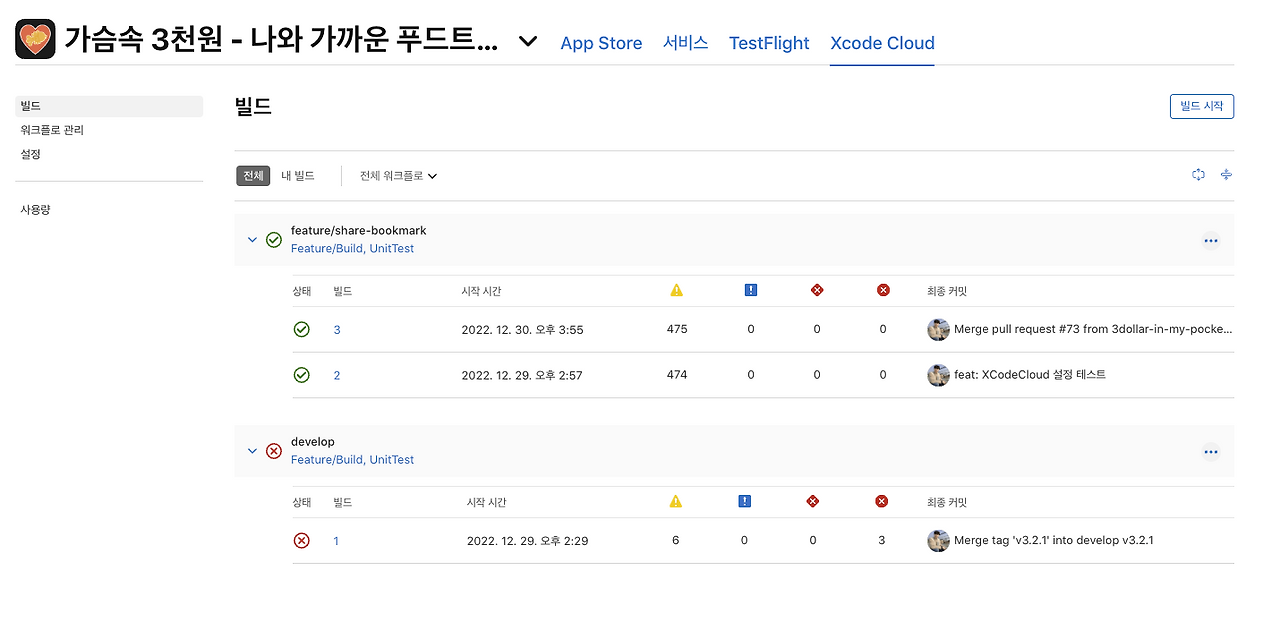Click the feature/share-bookmark branch name
The image size is (1280, 622).
pyautogui.click(x=359, y=231)
